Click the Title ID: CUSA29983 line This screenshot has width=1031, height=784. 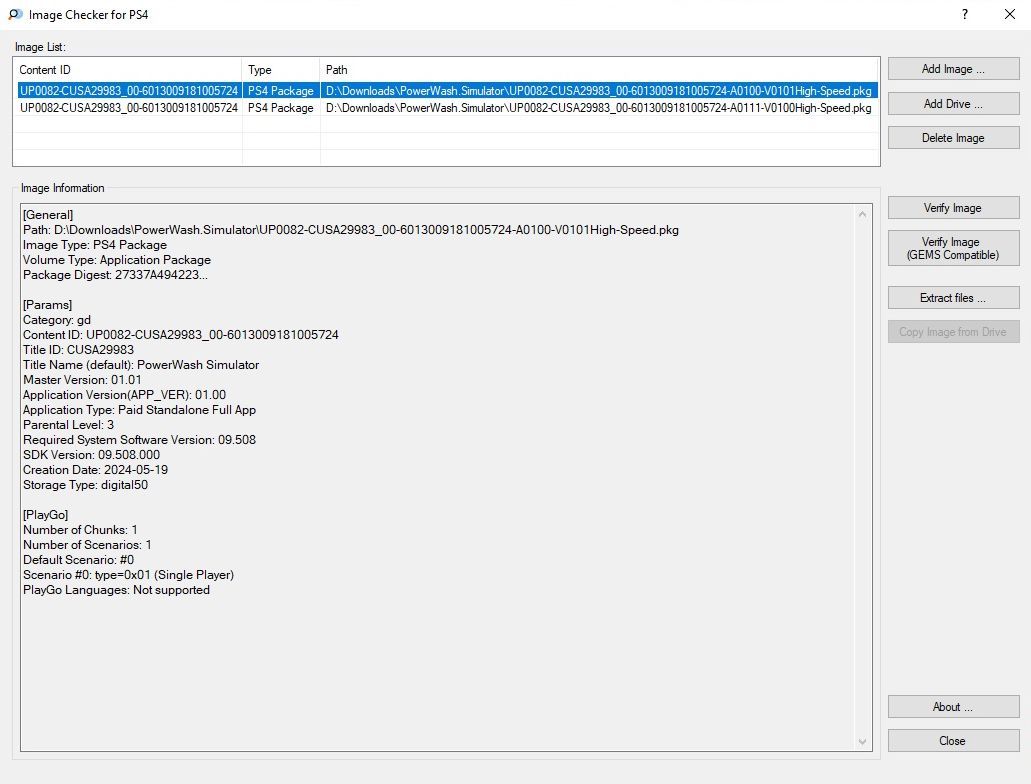pos(78,351)
